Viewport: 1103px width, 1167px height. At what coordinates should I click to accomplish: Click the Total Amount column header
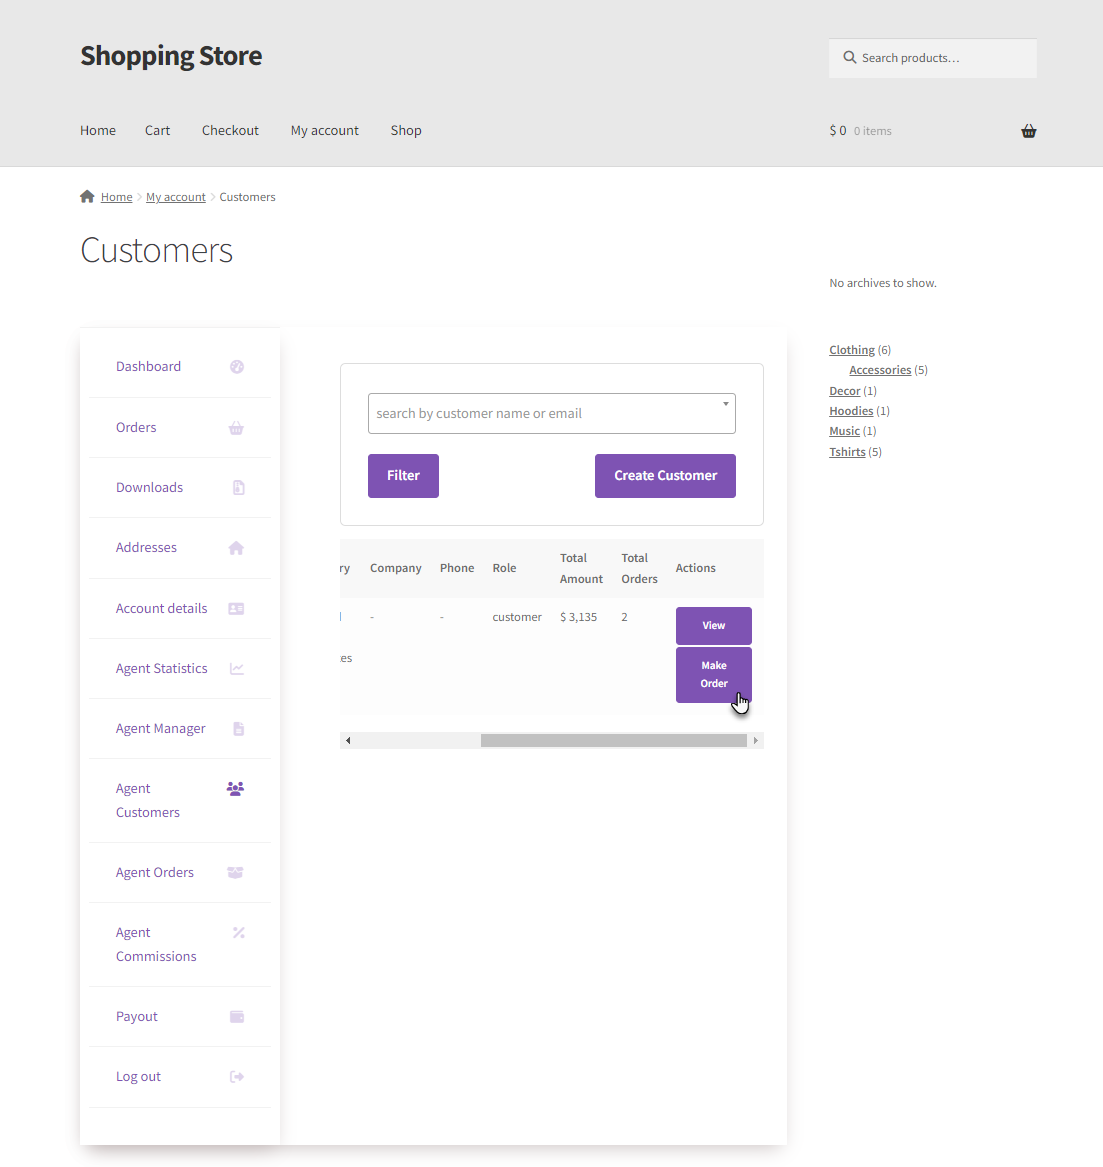[x=581, y=569]
